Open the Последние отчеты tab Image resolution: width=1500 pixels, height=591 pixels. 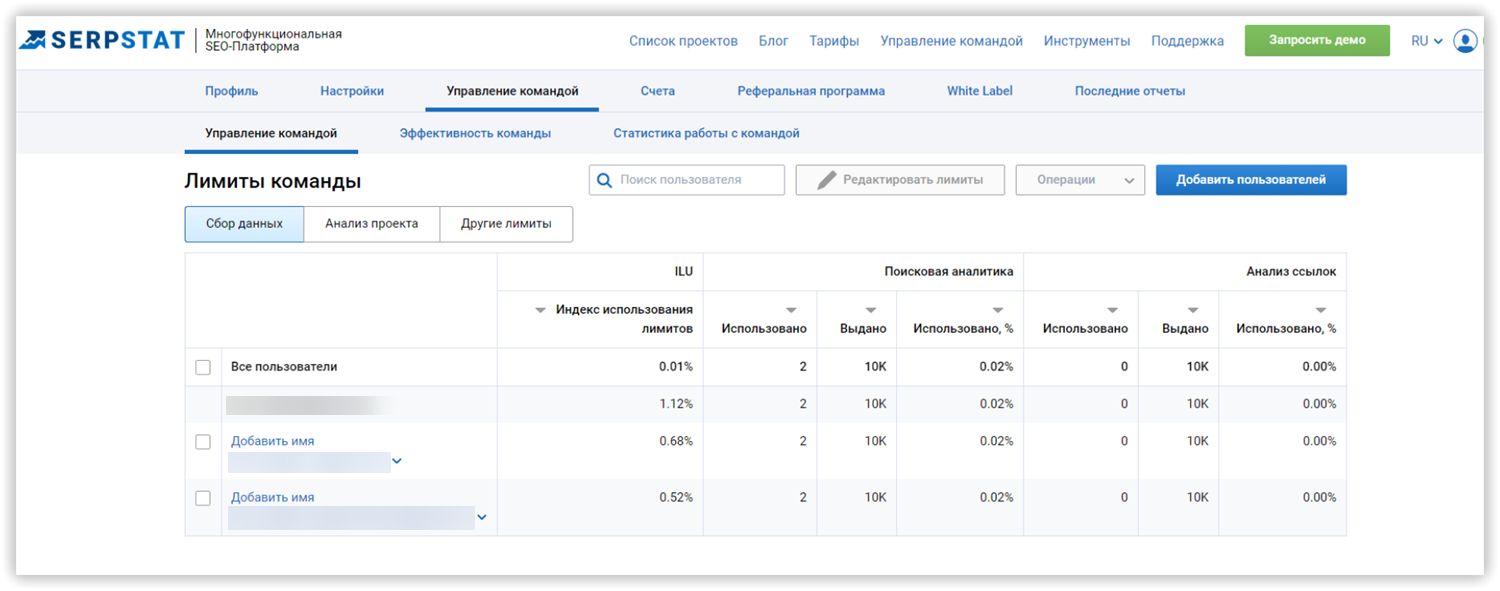pyautogui.click(x=1130, y=91)
